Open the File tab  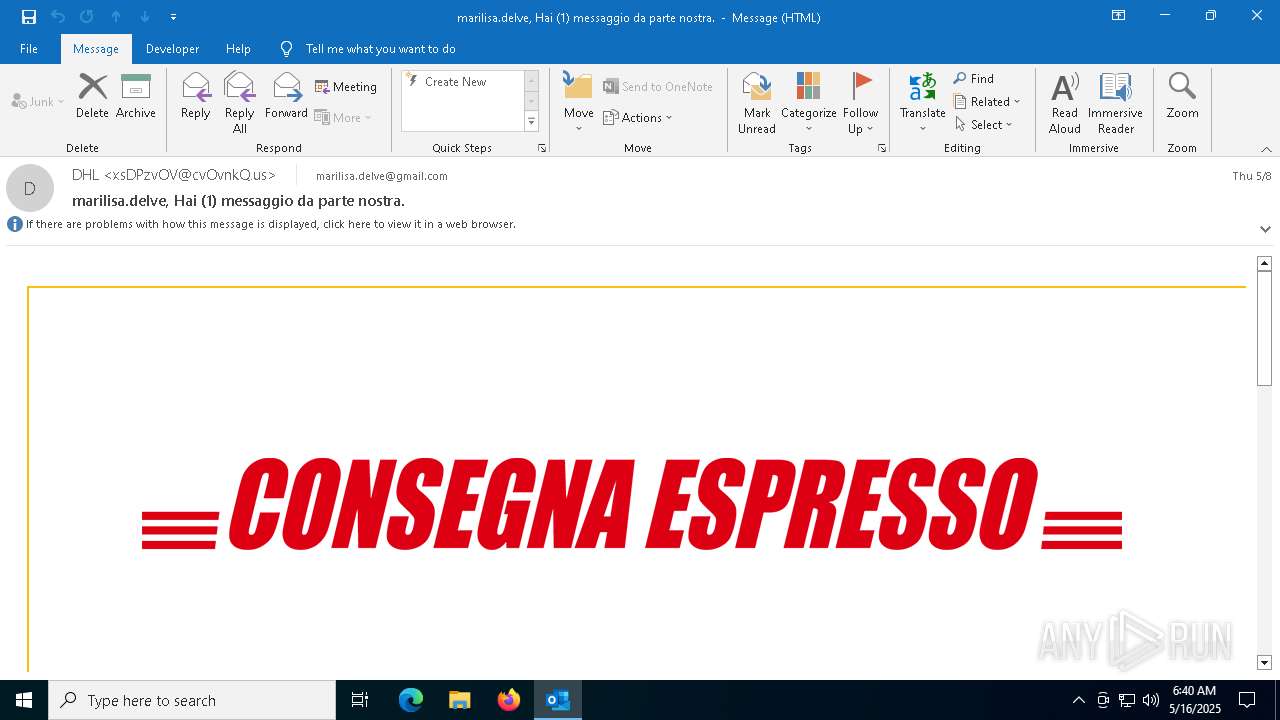point(29,49)
